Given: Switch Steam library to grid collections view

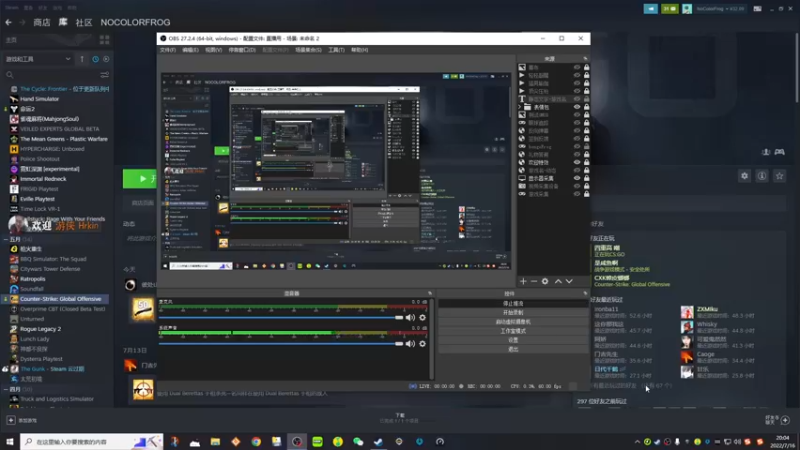Looking at the screenshot, I should coord(105,40).
